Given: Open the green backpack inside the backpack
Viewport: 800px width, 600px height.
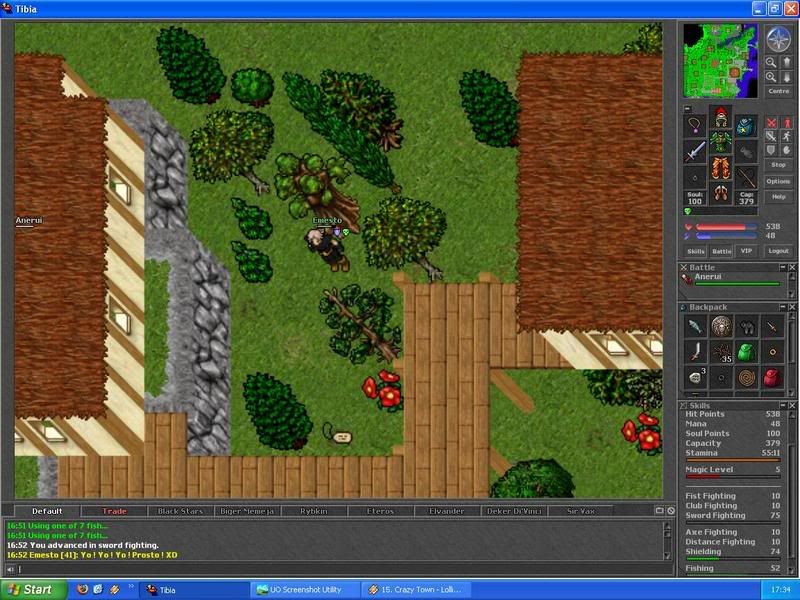Looking at the screenshot, I should click(747, 352).
